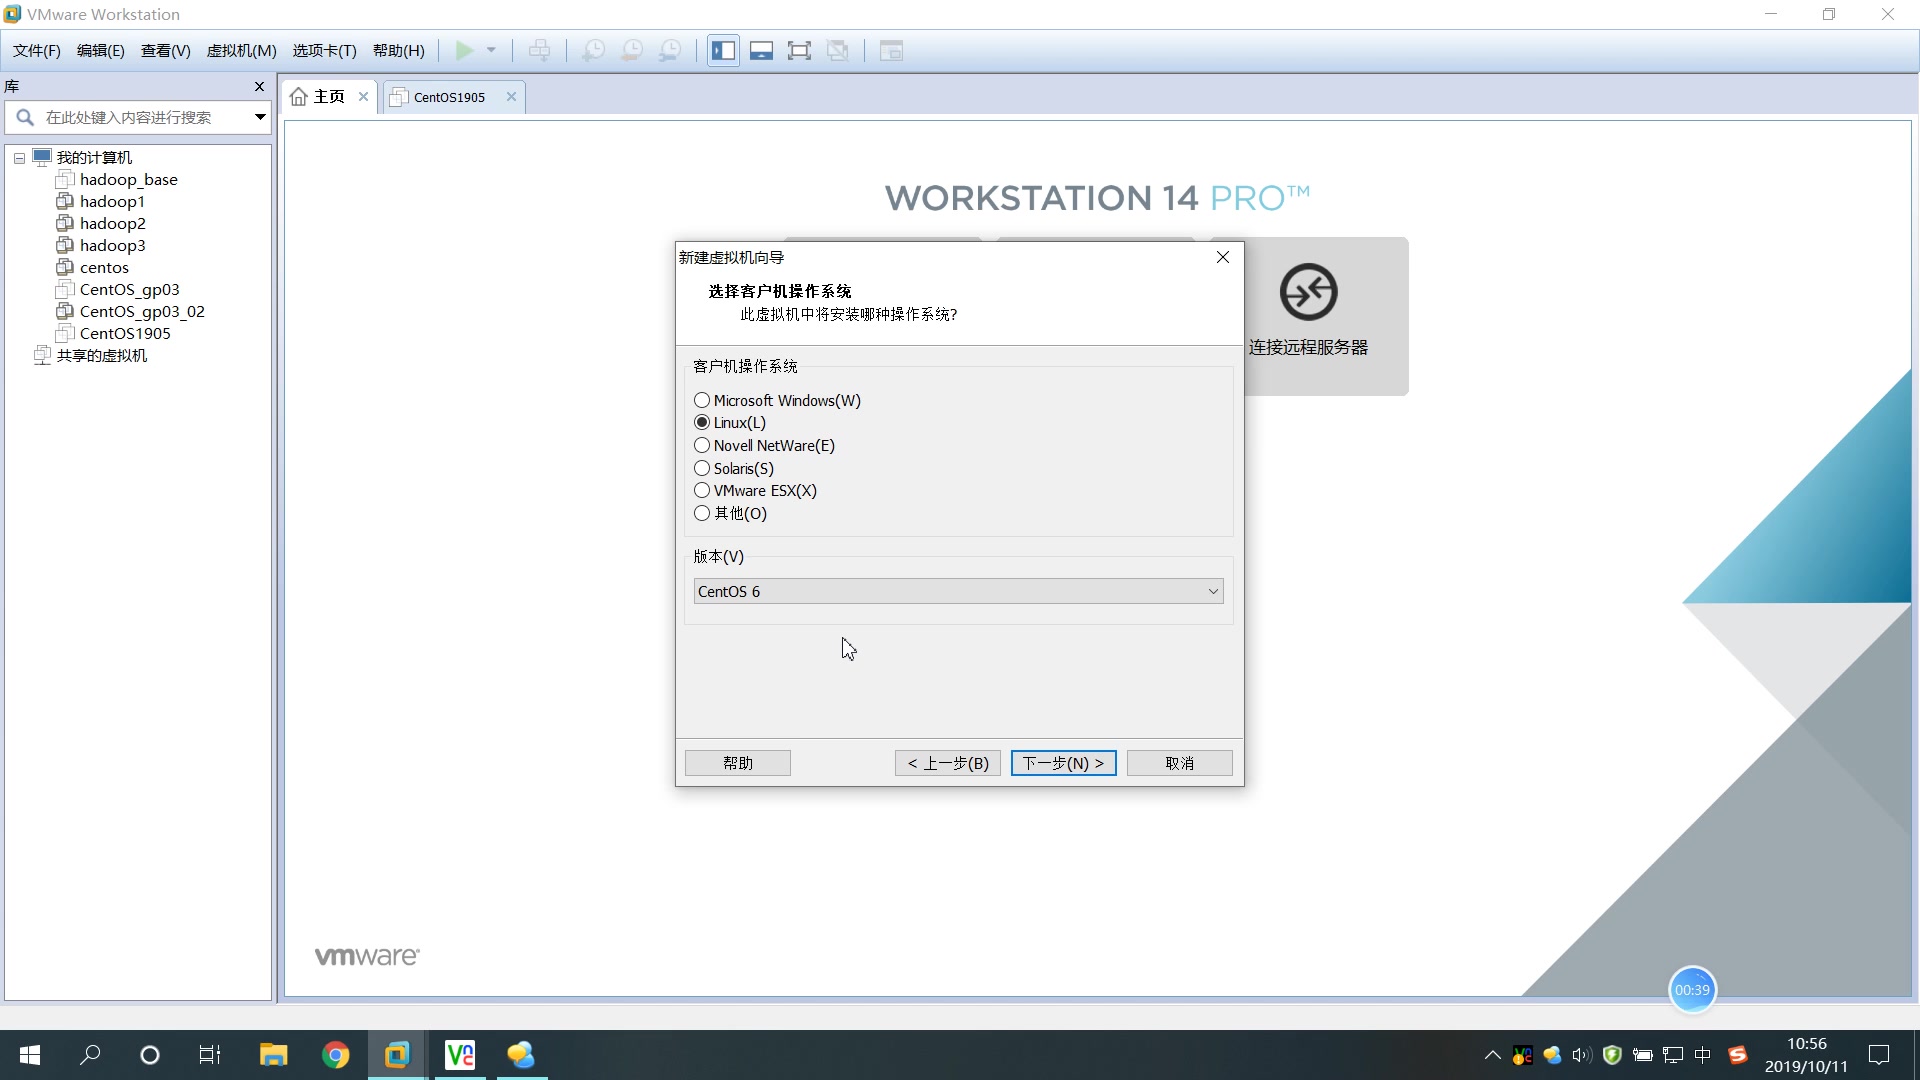Image resolution: width=1920 pixels, height=1080 pixels.
Task: Select Novell NetWare(E) radio button
Action: pyautogui.click(x=702, y=445)
